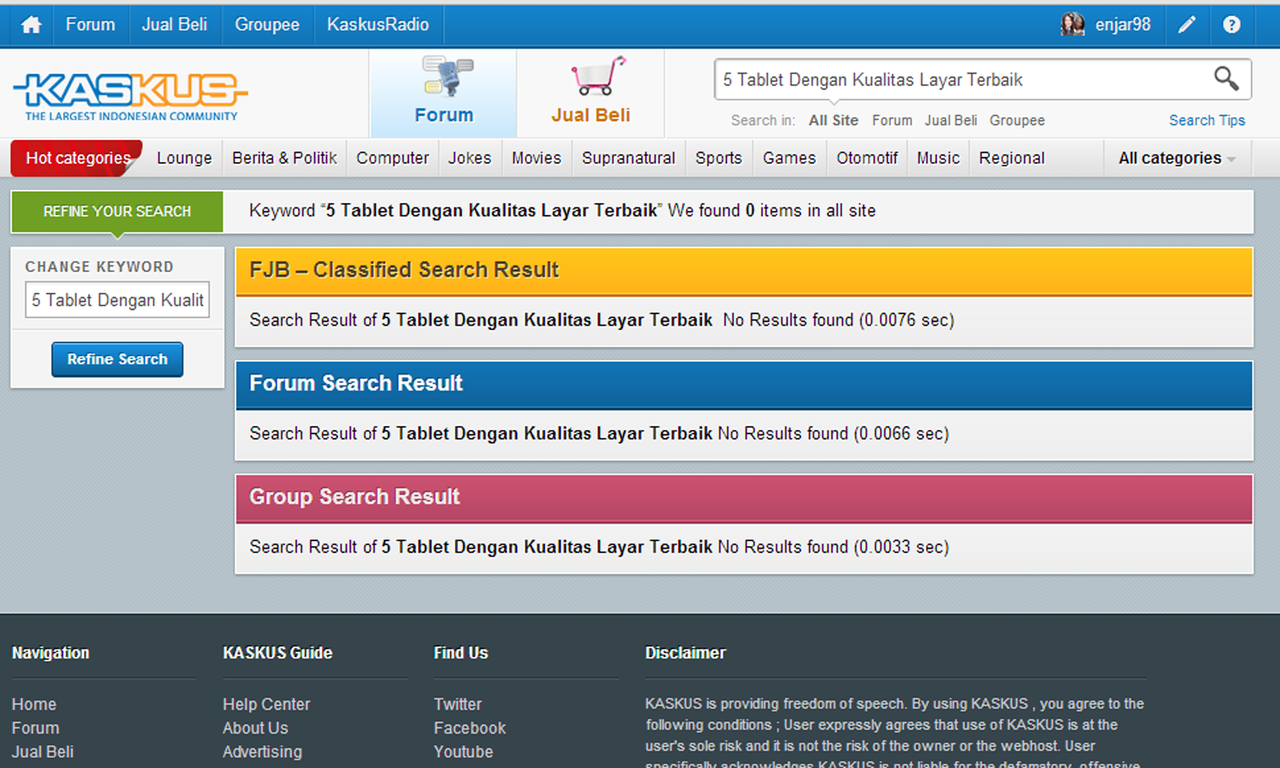Open the Home footer link

coord(34,704)
